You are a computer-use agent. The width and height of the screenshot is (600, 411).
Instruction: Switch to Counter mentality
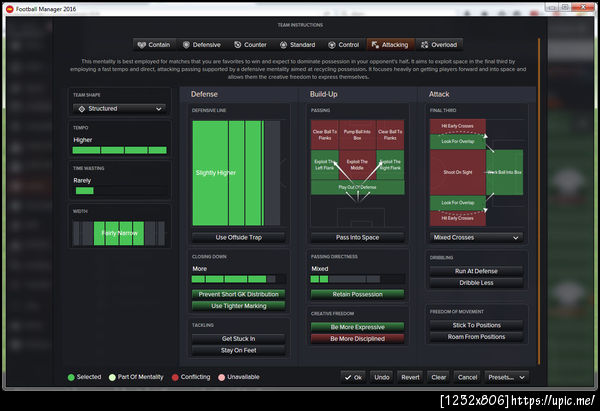coord(250,45)
